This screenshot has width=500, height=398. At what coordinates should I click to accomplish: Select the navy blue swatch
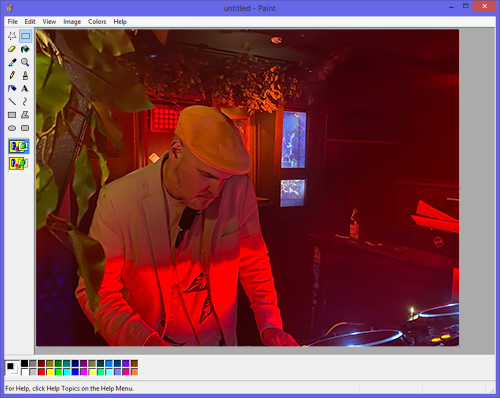[75, 363]
